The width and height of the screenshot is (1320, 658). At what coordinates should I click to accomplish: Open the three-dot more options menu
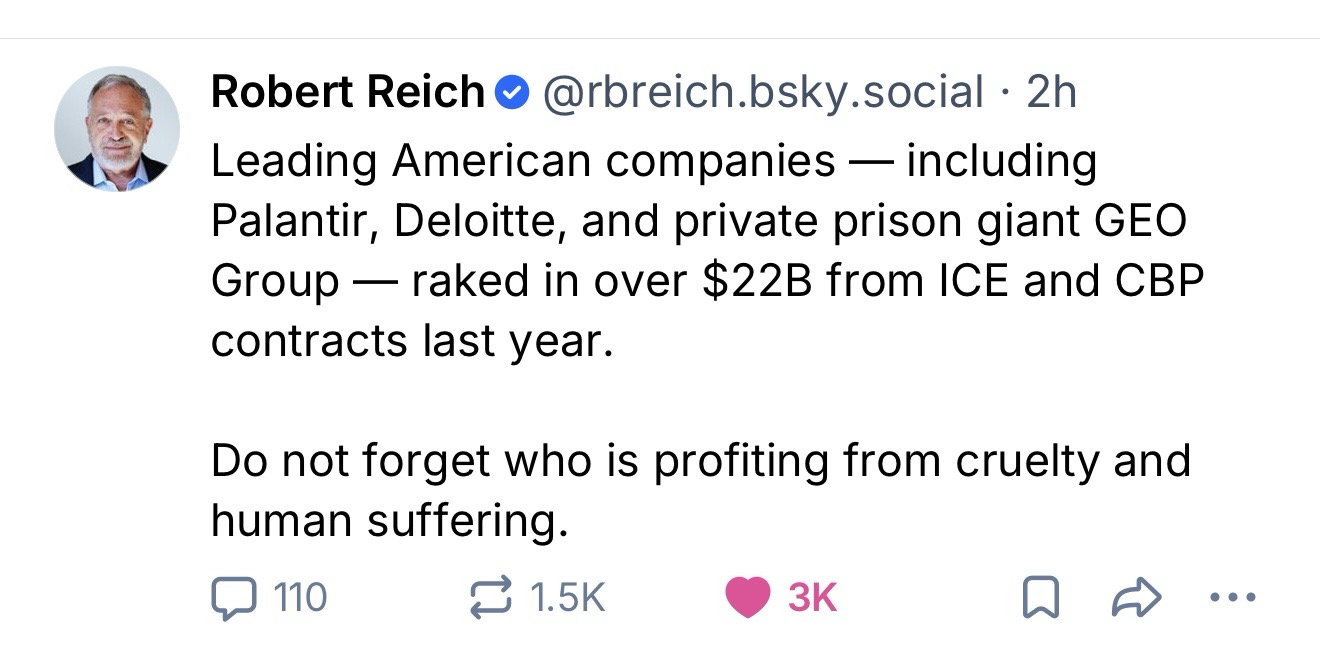1231,598
